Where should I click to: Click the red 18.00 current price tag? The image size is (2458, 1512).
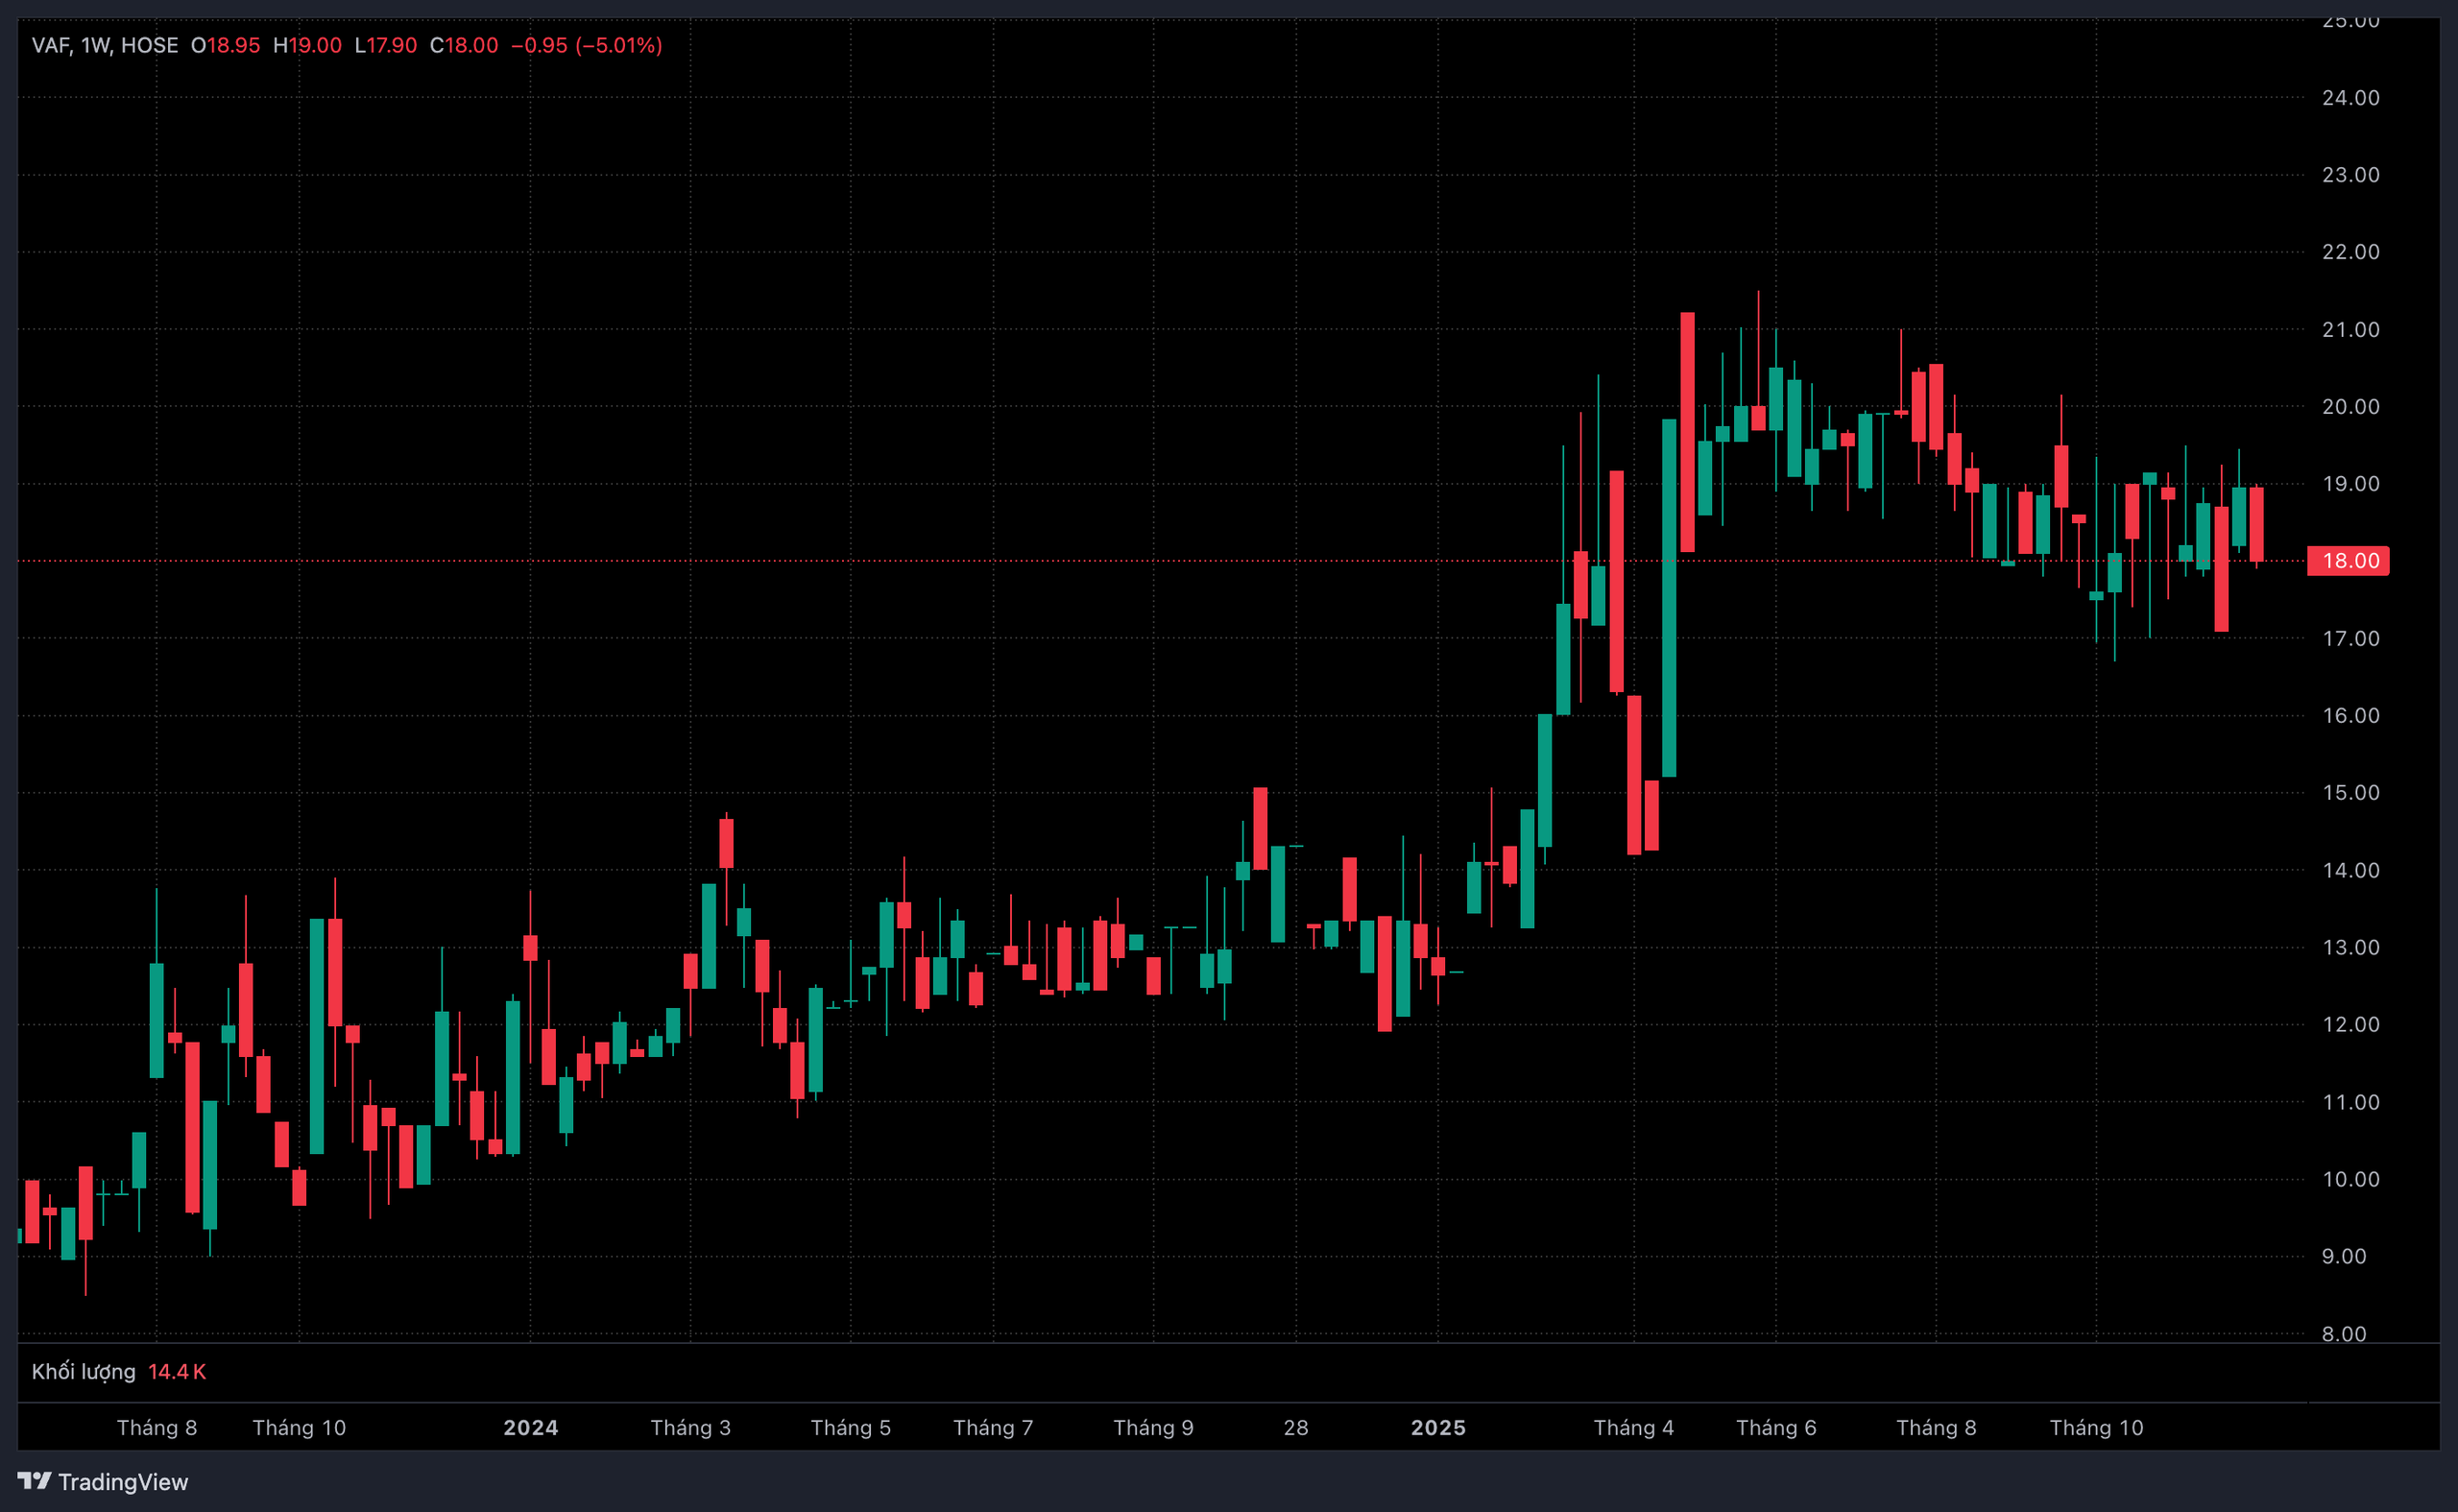point(2347,561)
